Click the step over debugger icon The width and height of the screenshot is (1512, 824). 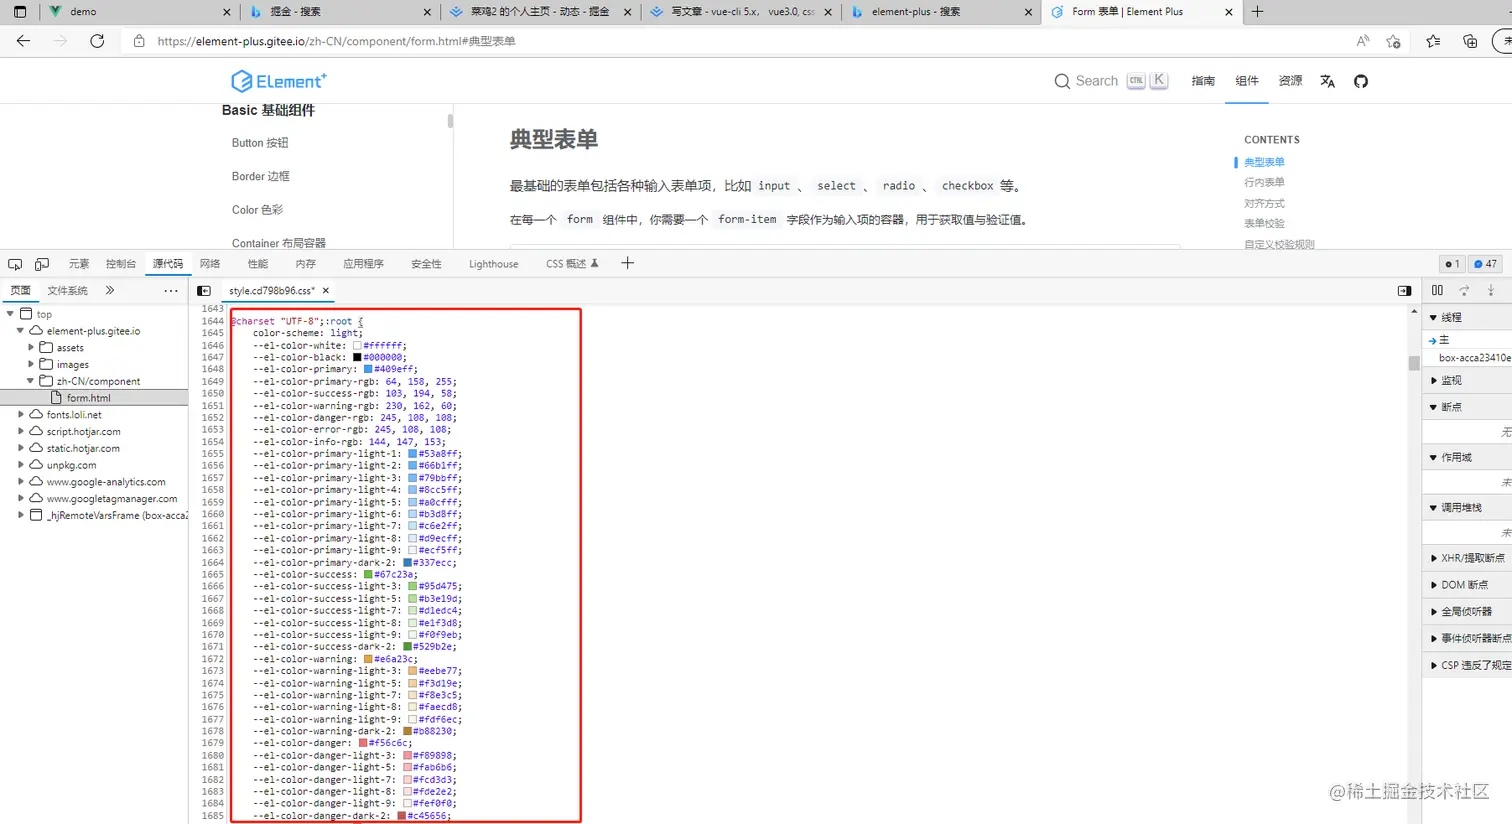(x=1464, y=291)
